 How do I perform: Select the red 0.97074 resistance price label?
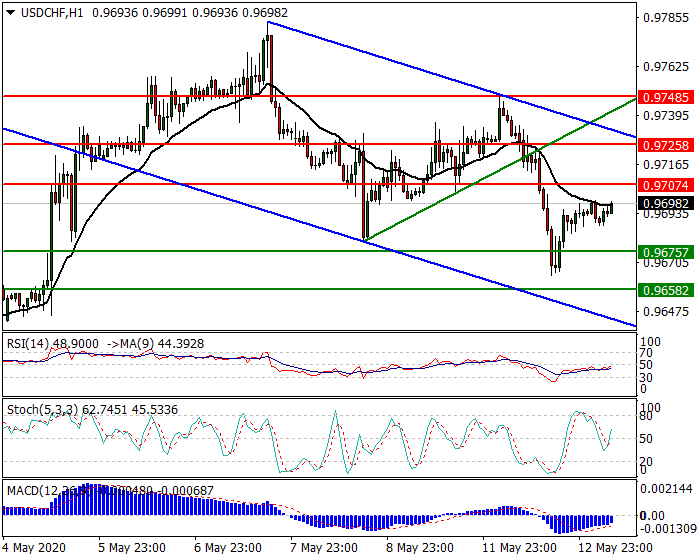tap(666, 185)
